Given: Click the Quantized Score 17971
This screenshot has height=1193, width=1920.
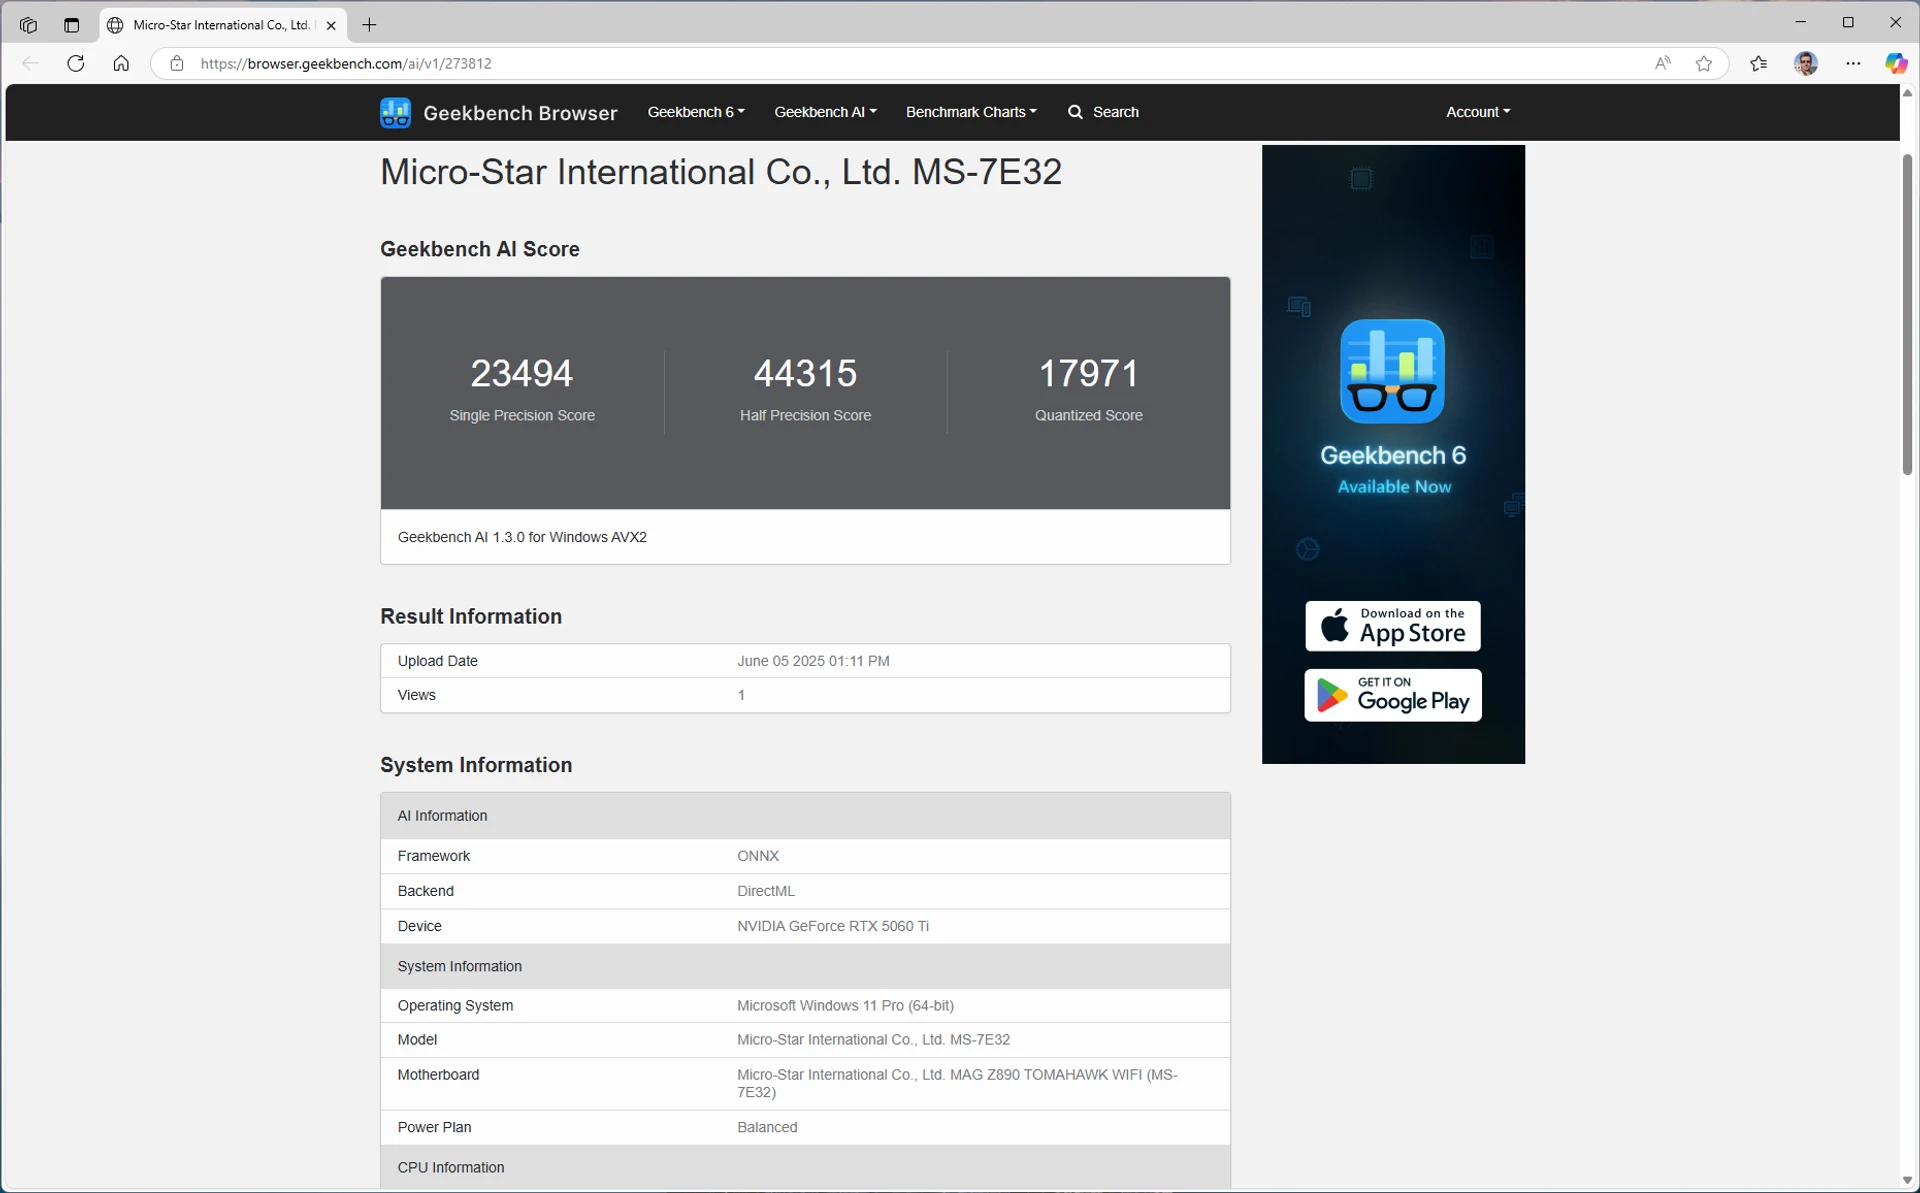Looking at the screenshot, I should [x=1089, y=373].
